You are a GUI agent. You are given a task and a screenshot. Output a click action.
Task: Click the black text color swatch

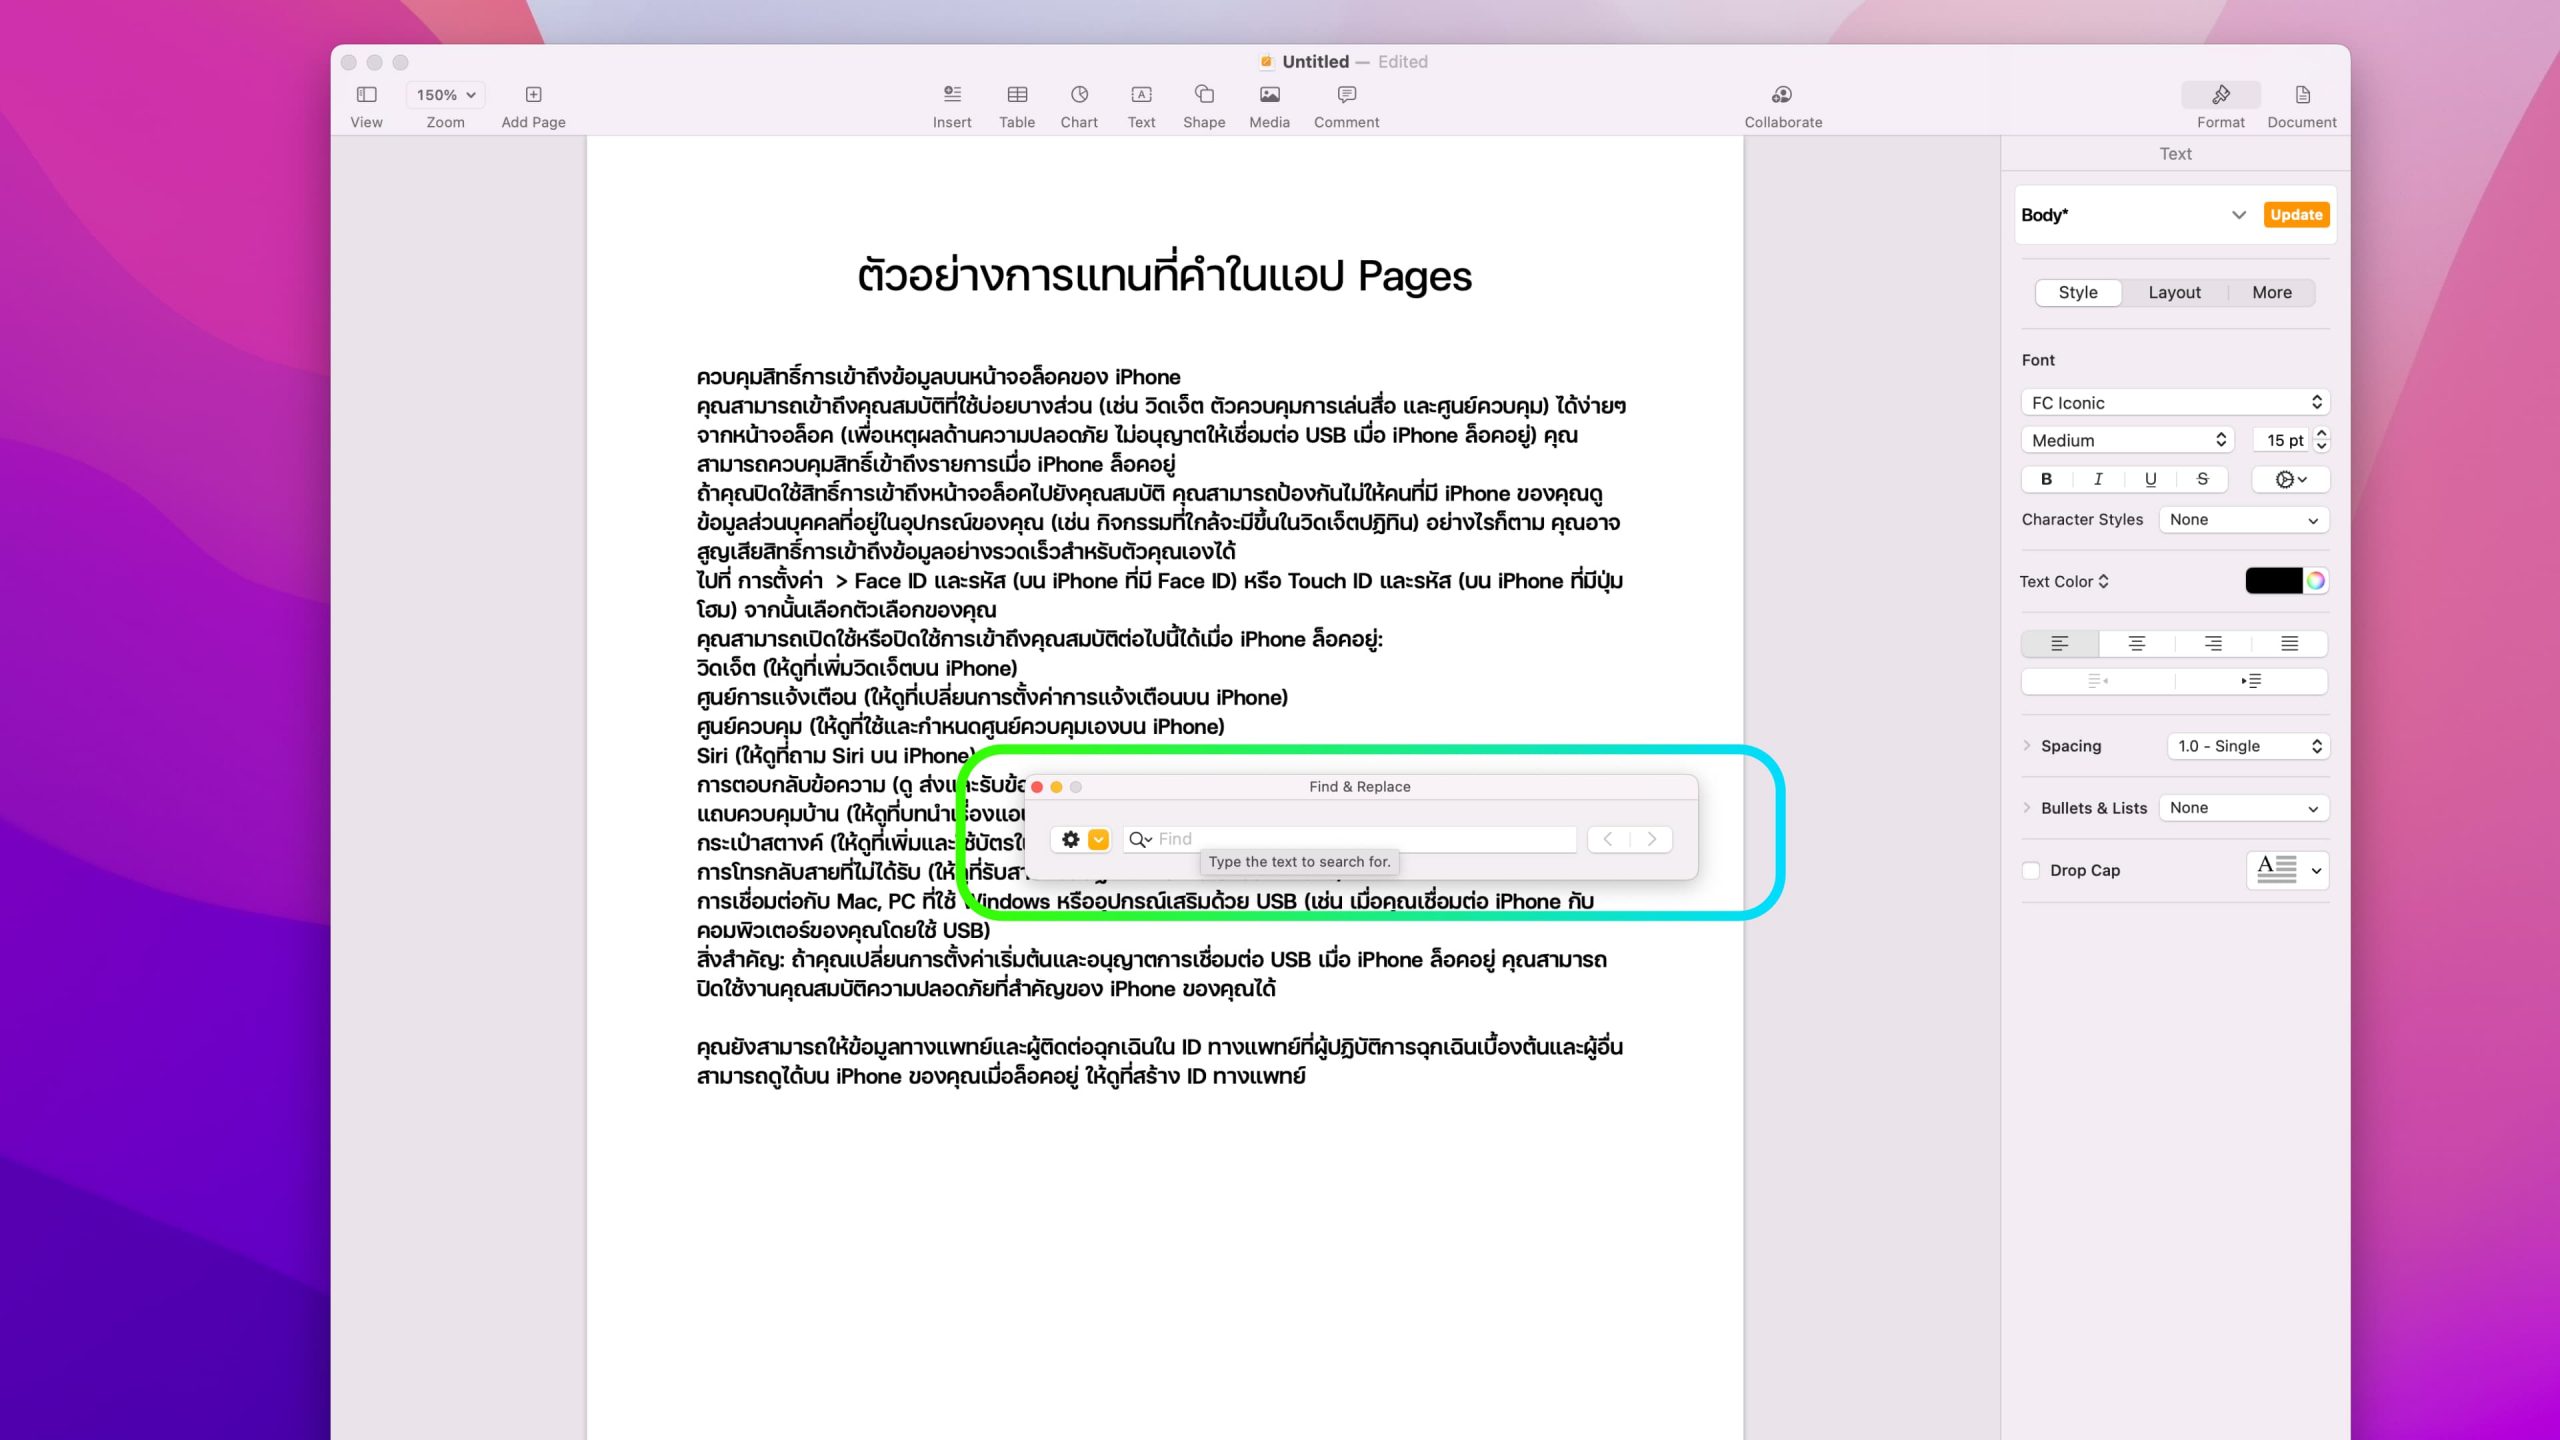pyautogui.click(x=2273, y=581)
